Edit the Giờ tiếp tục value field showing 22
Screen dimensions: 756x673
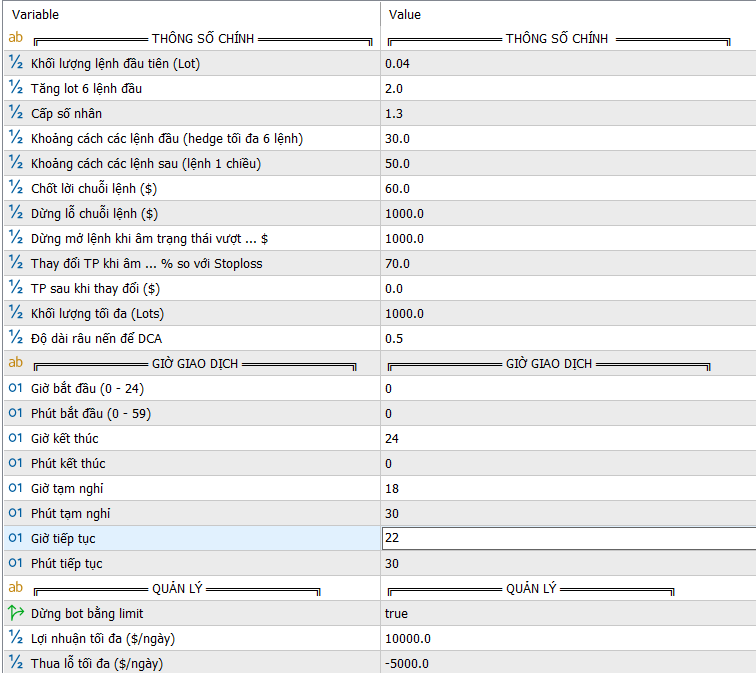569,538
